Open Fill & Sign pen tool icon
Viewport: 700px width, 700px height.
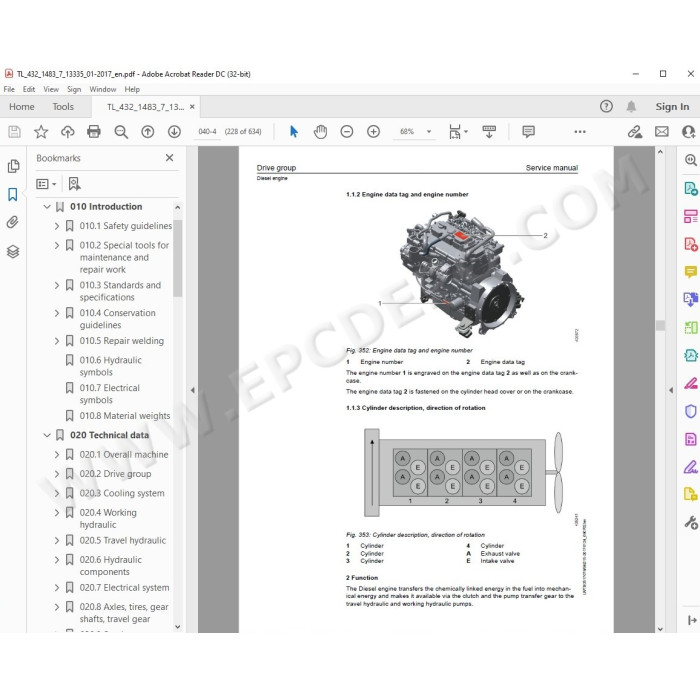691,467
